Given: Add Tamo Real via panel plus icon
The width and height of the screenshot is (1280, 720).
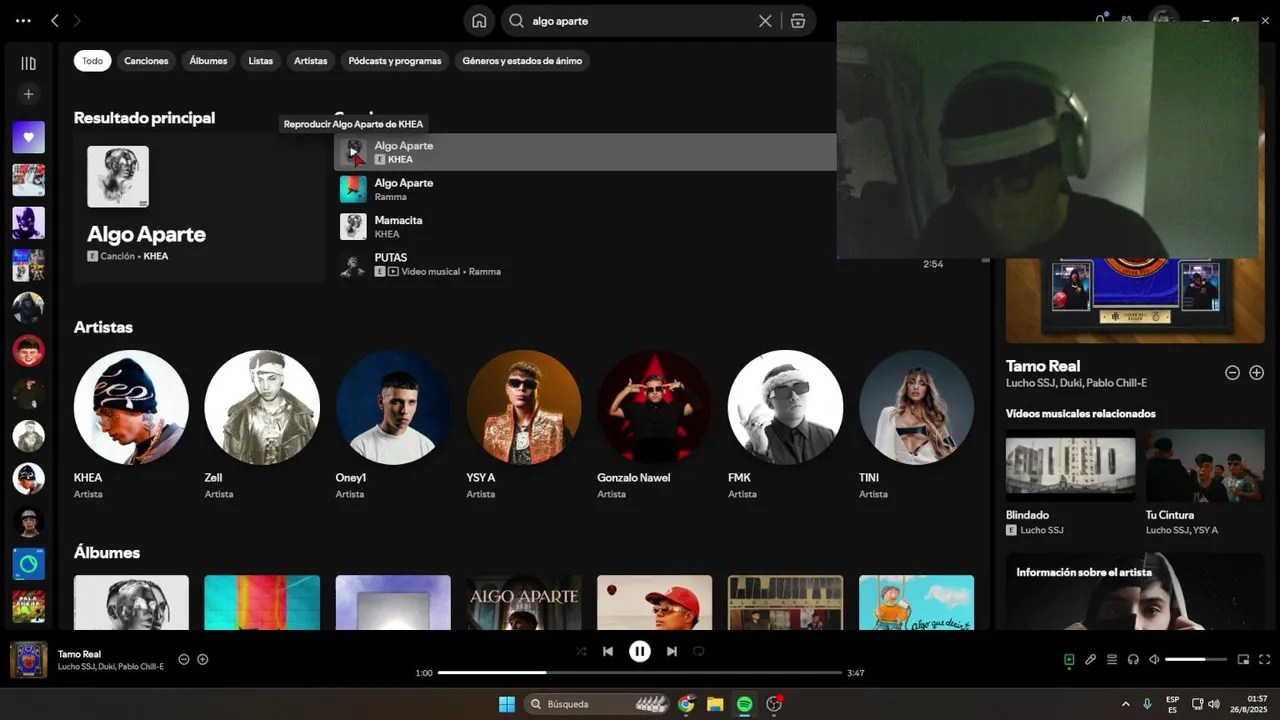Looking at the screenshot, I should tap(1257, 372).
